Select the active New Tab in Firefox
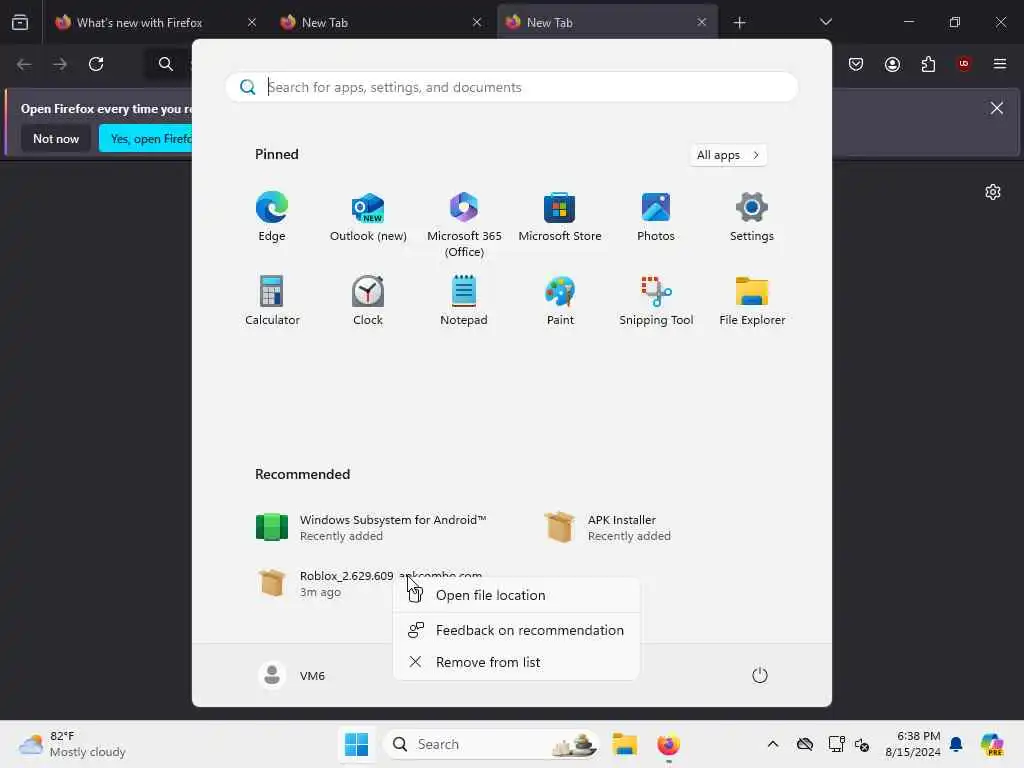The image size is (1024, 768). tap(607, 22)
